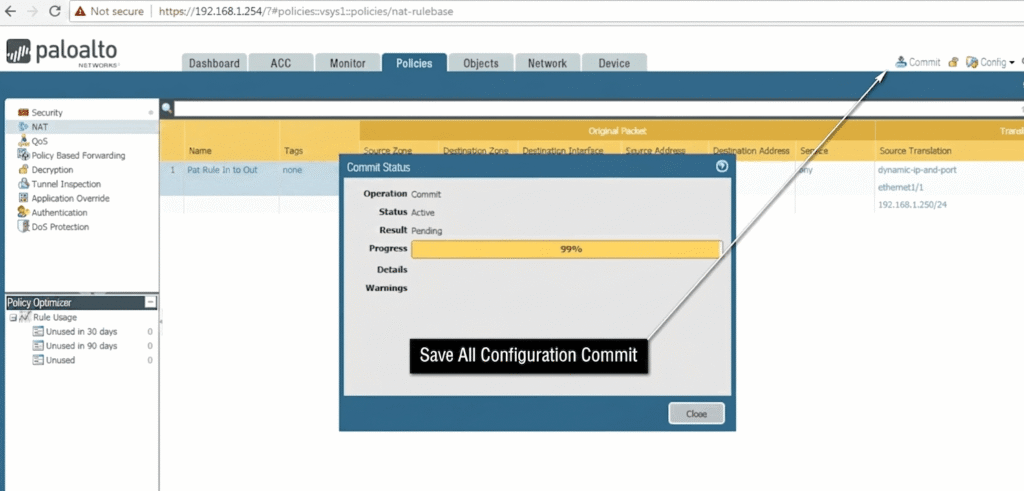This screenshot has height=491, width=1024.
Task: Open DoS Protection policies
Action: tap(60, 227)
